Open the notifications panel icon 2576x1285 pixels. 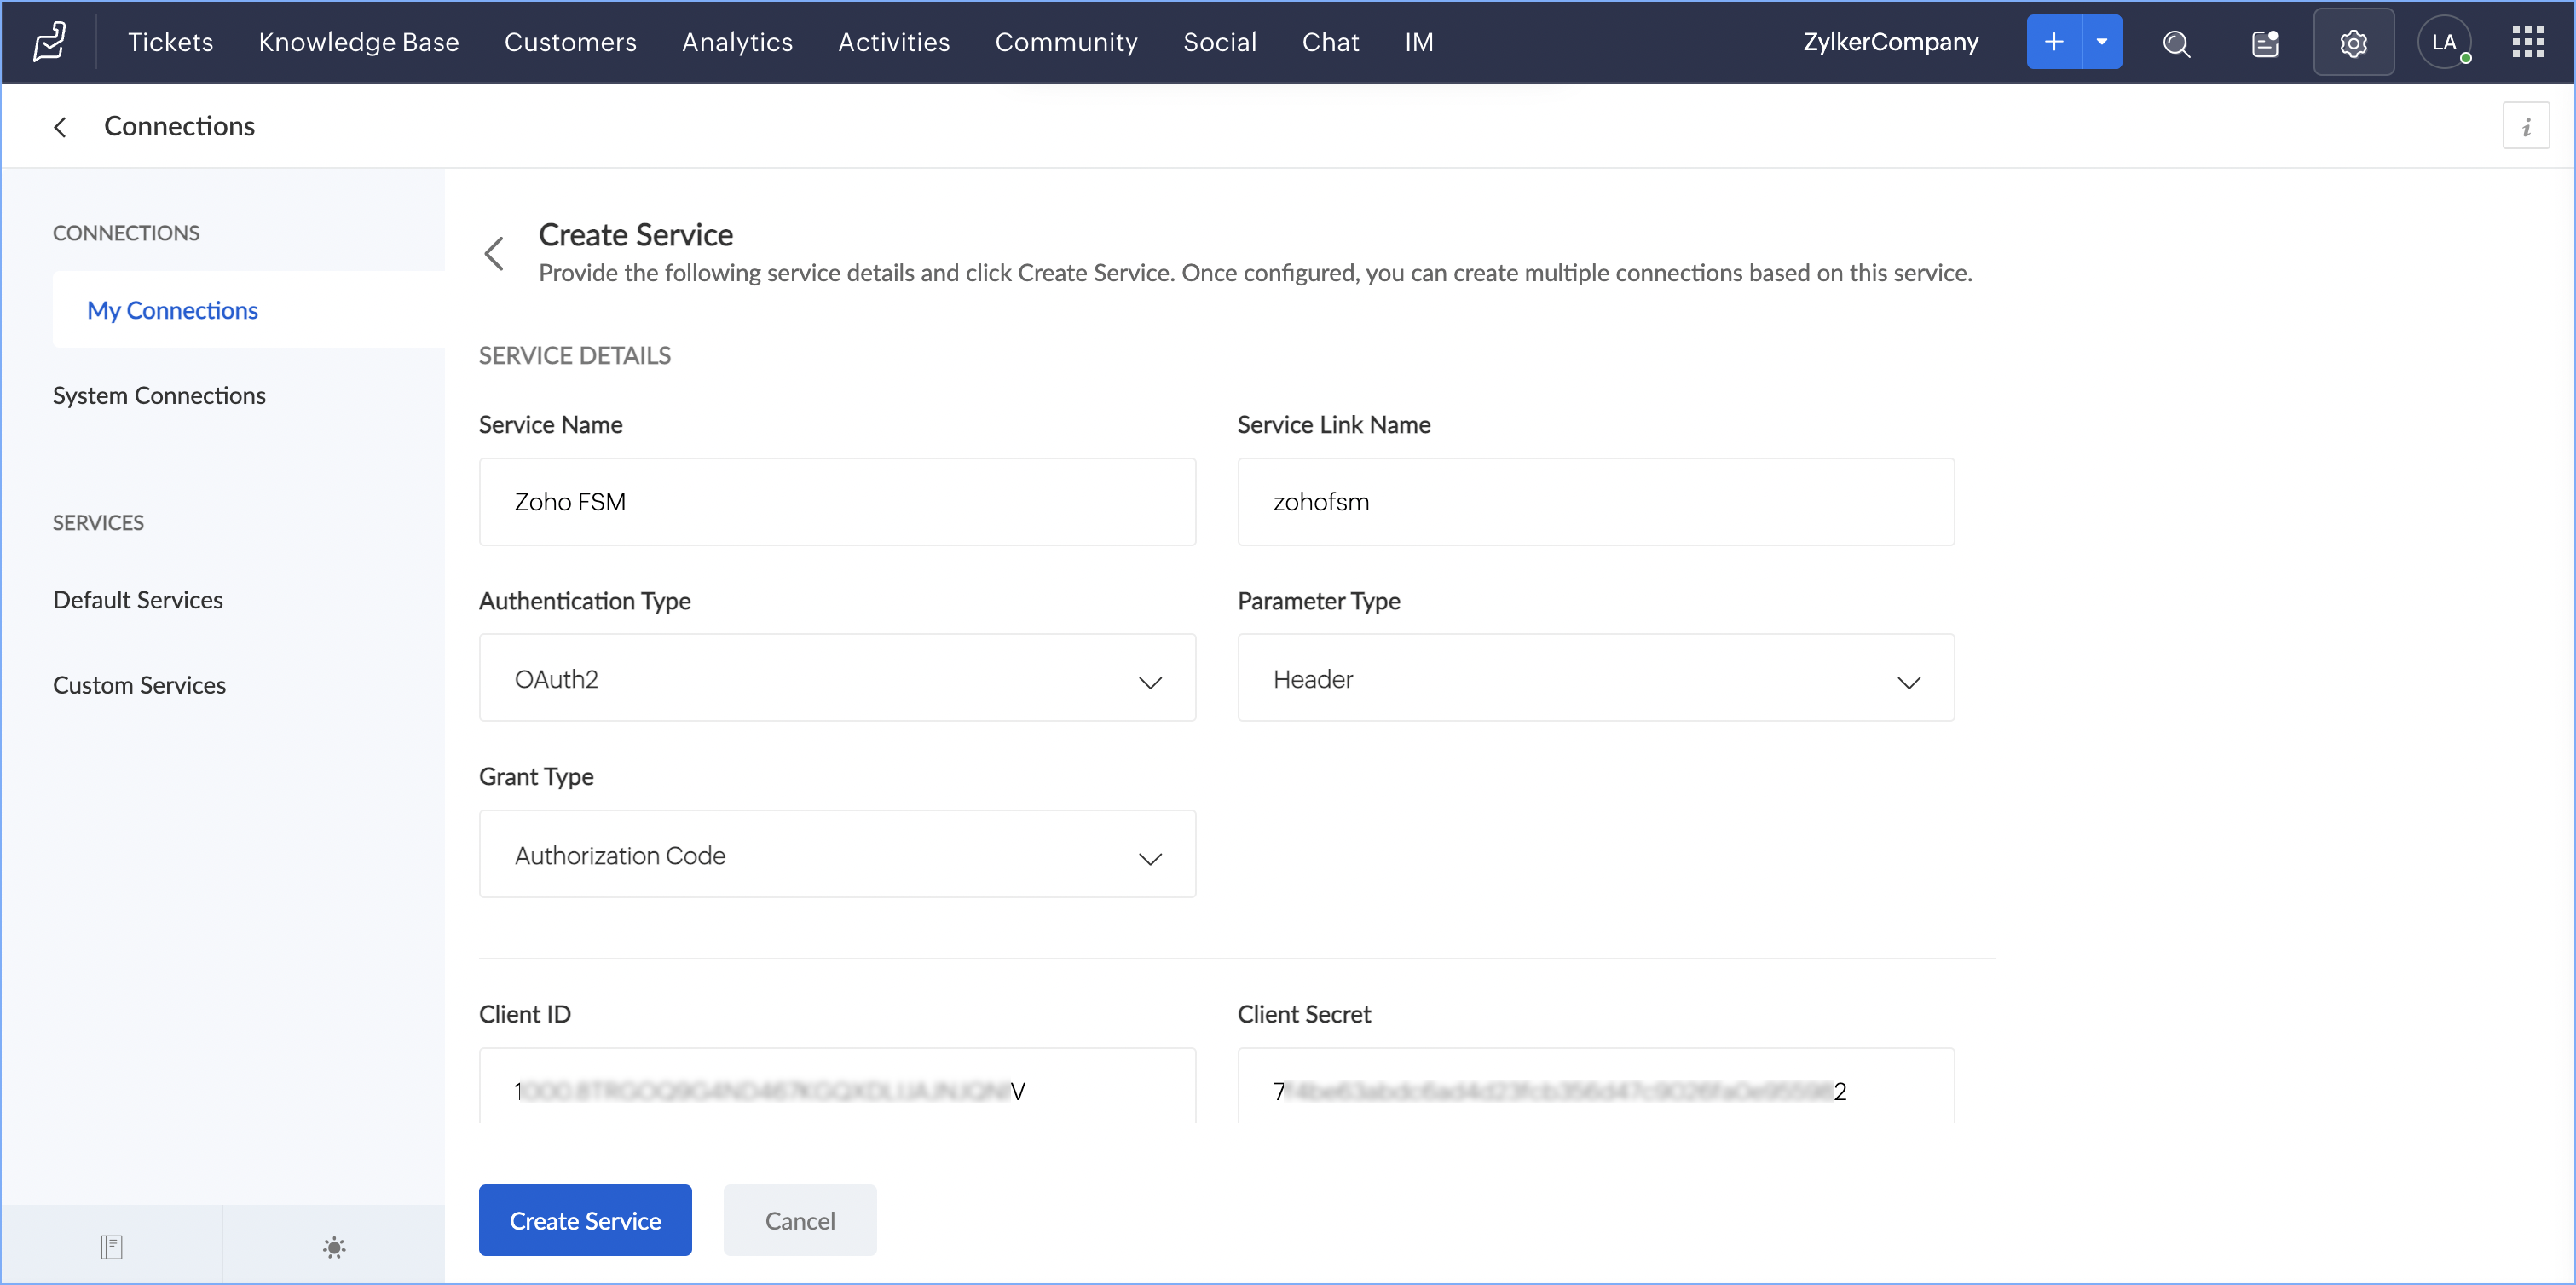tap(2265, 43)
